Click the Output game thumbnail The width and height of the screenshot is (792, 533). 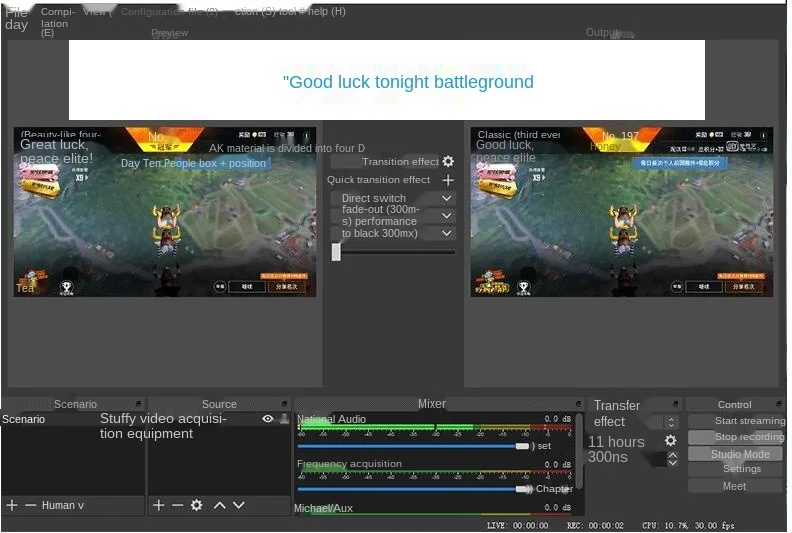tap(621, 212)
